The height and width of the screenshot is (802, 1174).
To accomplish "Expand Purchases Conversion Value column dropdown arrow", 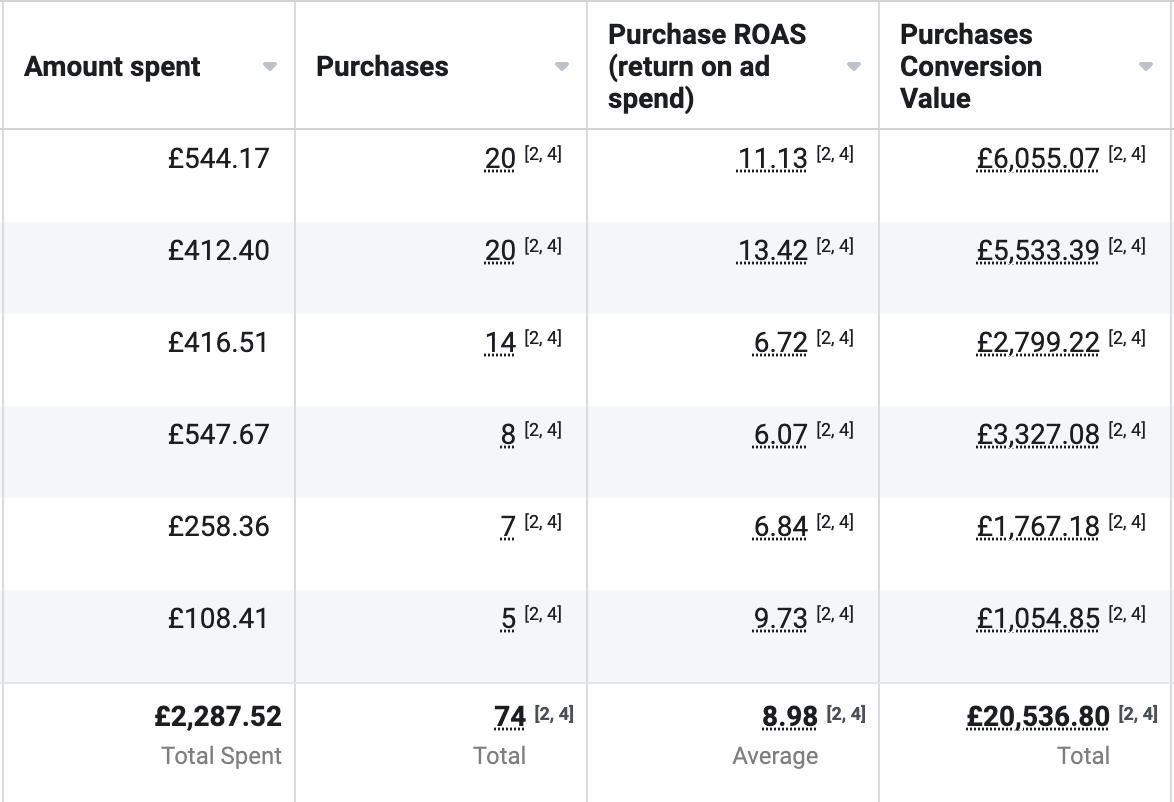I will [1145, 67].
